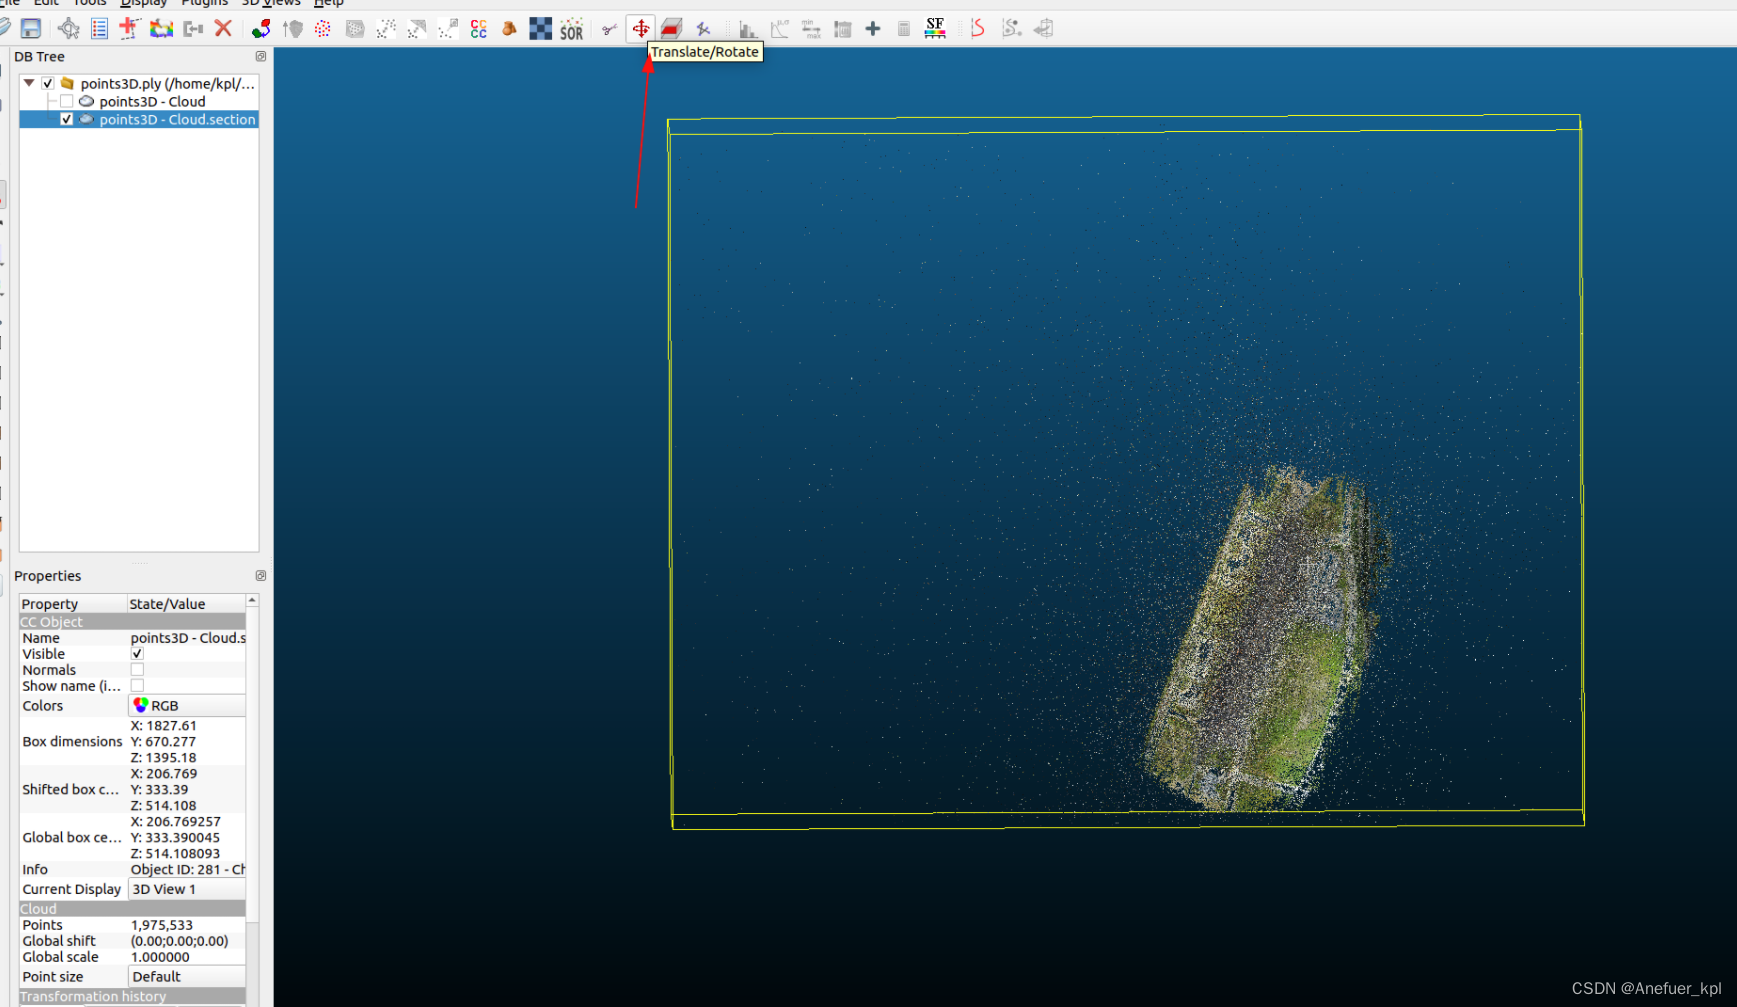The width and height of the screenshot is (1737, 1007).
Task: Uncheck the points3D - Cloud.section checkbox
Action: [x=66, y=120]
